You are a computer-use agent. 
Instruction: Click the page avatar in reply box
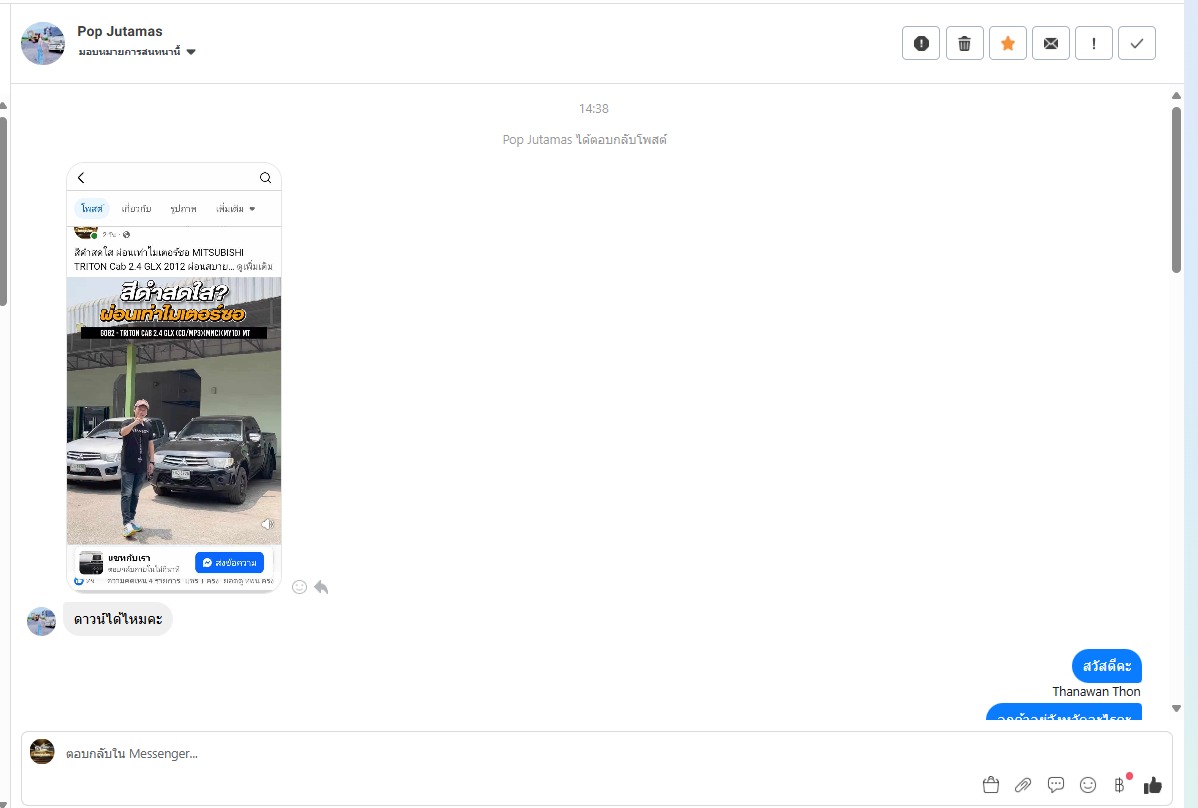coord(42,751)
